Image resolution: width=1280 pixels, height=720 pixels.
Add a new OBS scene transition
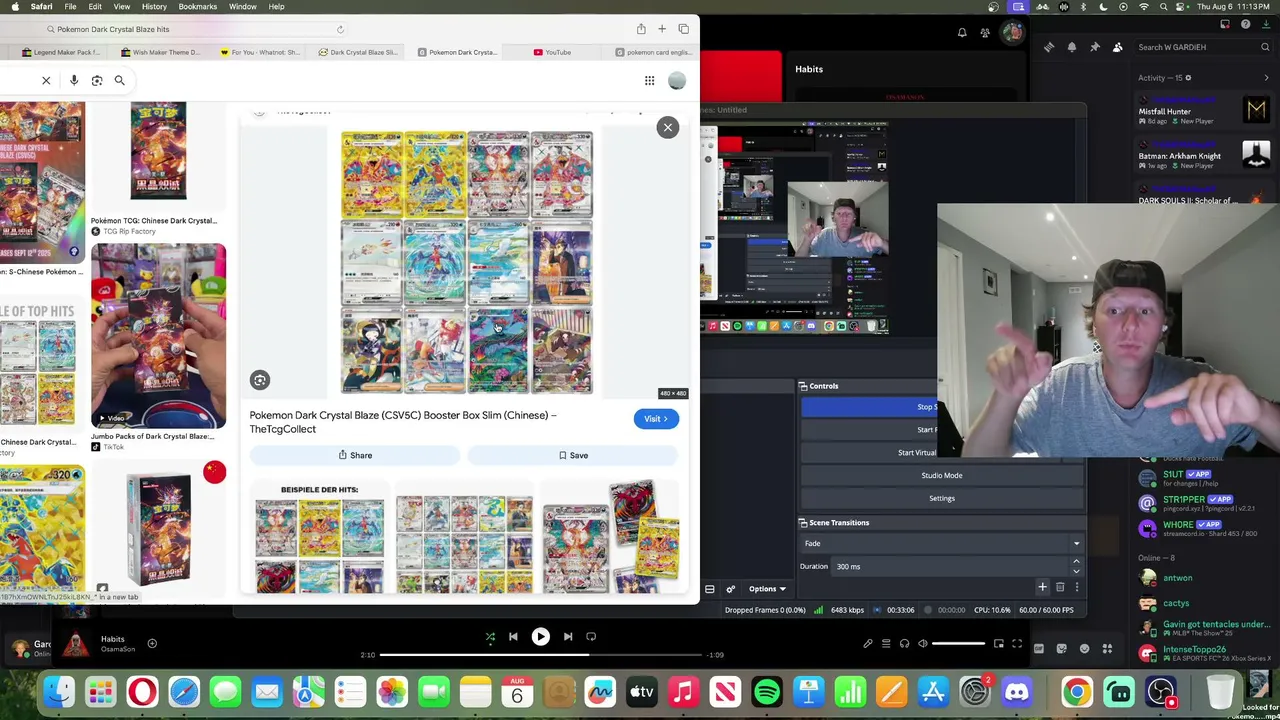(x=1042, y=588)
